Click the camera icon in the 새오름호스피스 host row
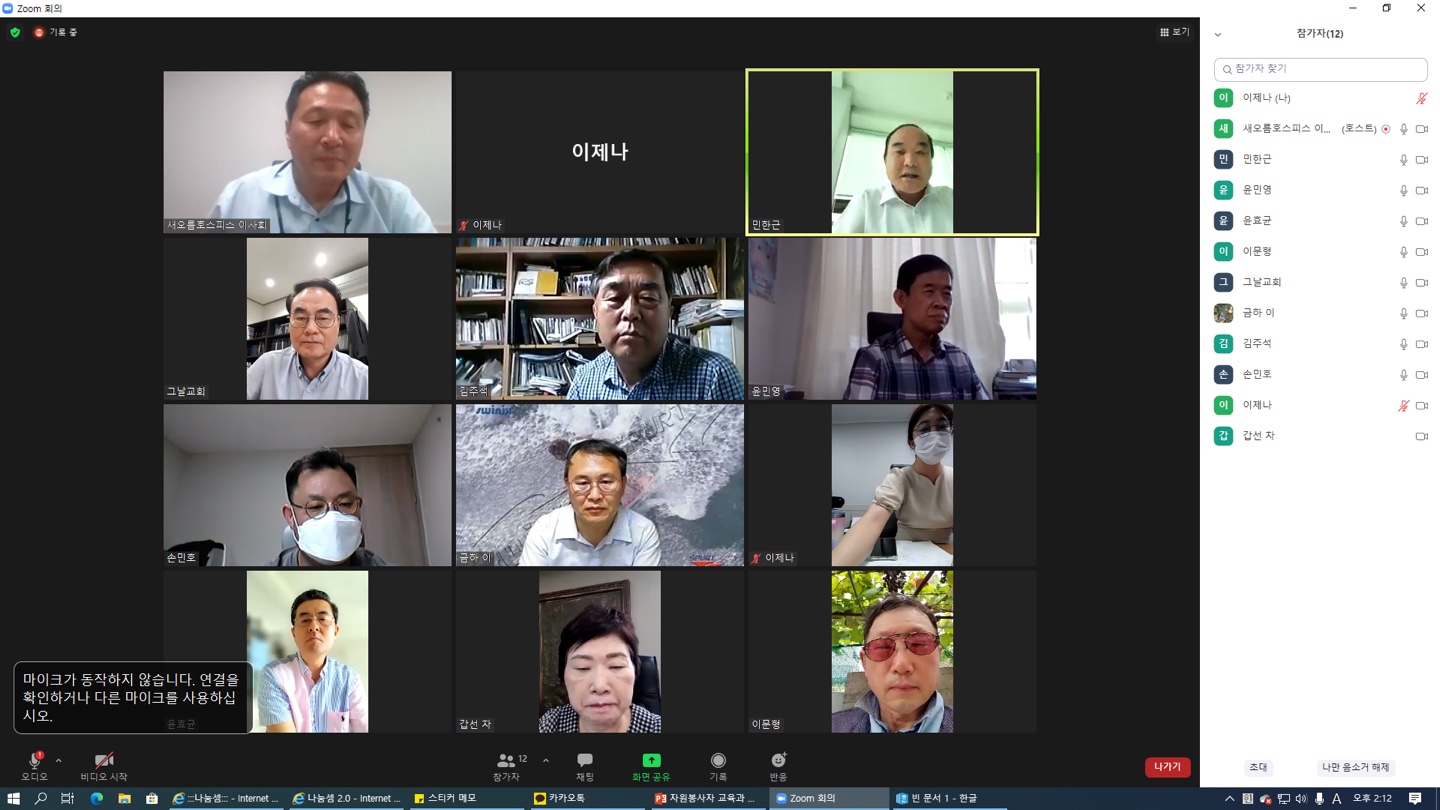The image size is (1440, 810). 1421,129
